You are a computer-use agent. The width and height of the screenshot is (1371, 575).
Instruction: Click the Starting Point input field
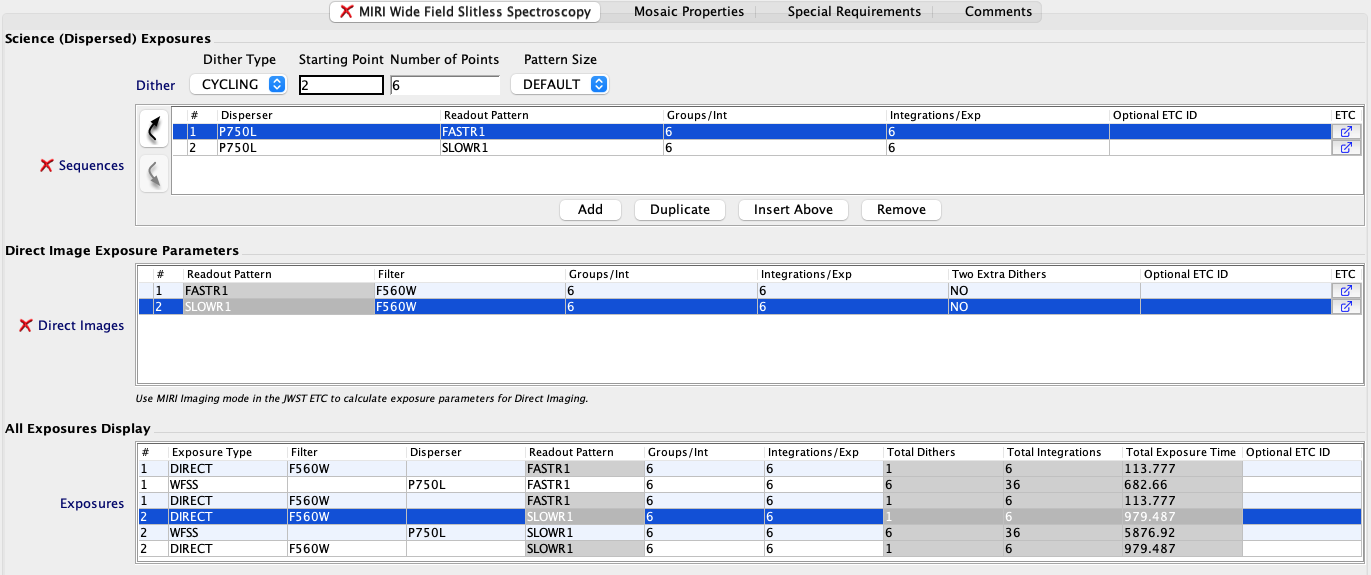[x=341, y=86]
